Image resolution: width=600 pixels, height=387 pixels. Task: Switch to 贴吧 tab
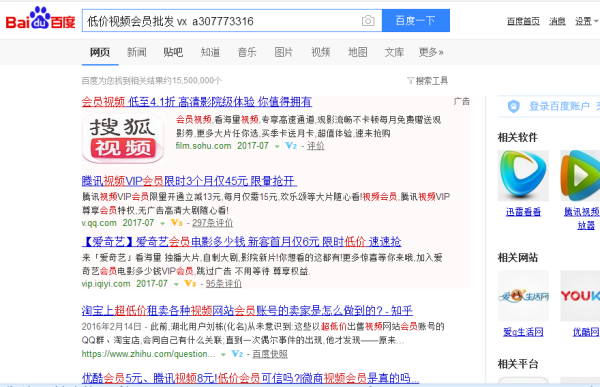tap(173, 52)
